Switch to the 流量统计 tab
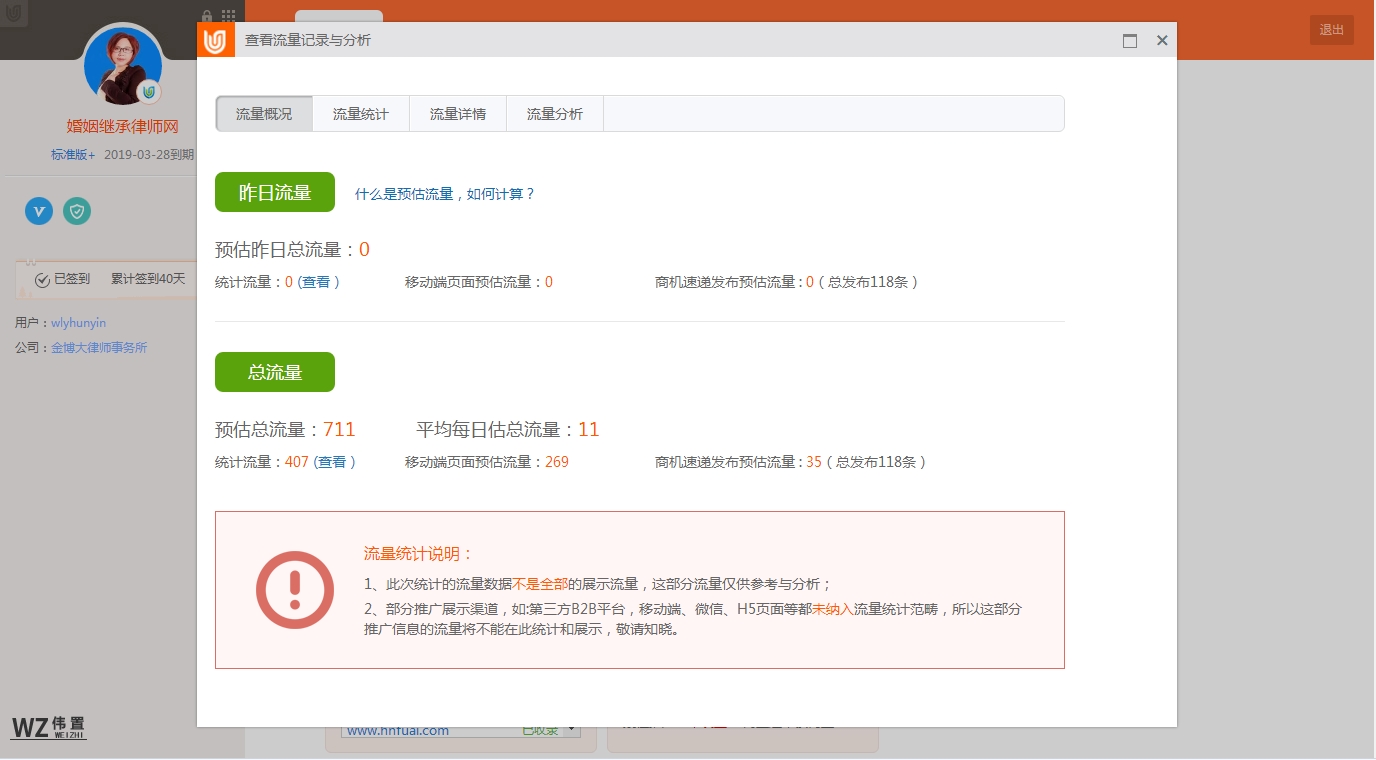The height and width of the screenshot is (760, 1376). point(361,114)
